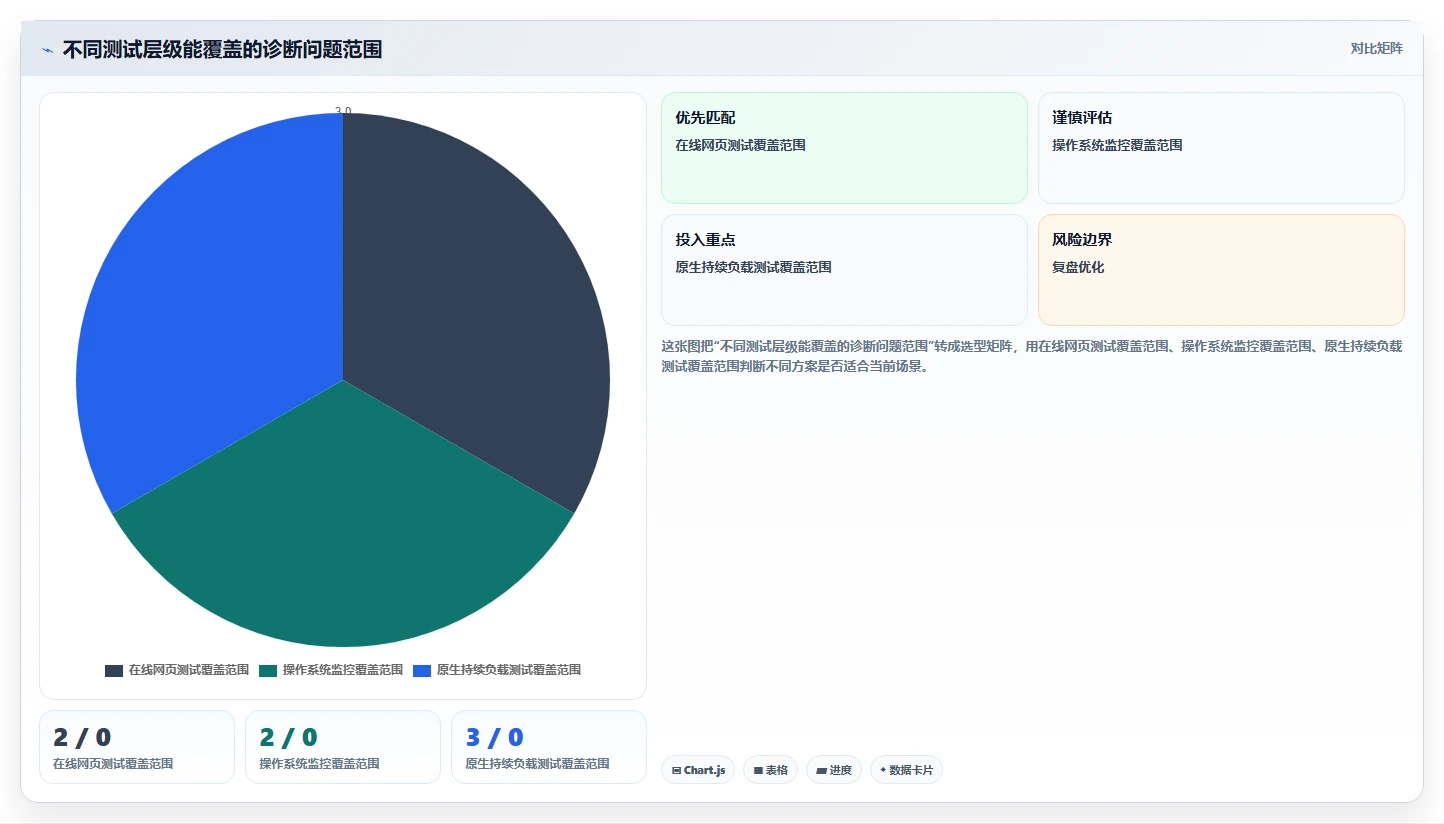
Task: Open the 谨慎评估 card
Action: (1221, 148)
